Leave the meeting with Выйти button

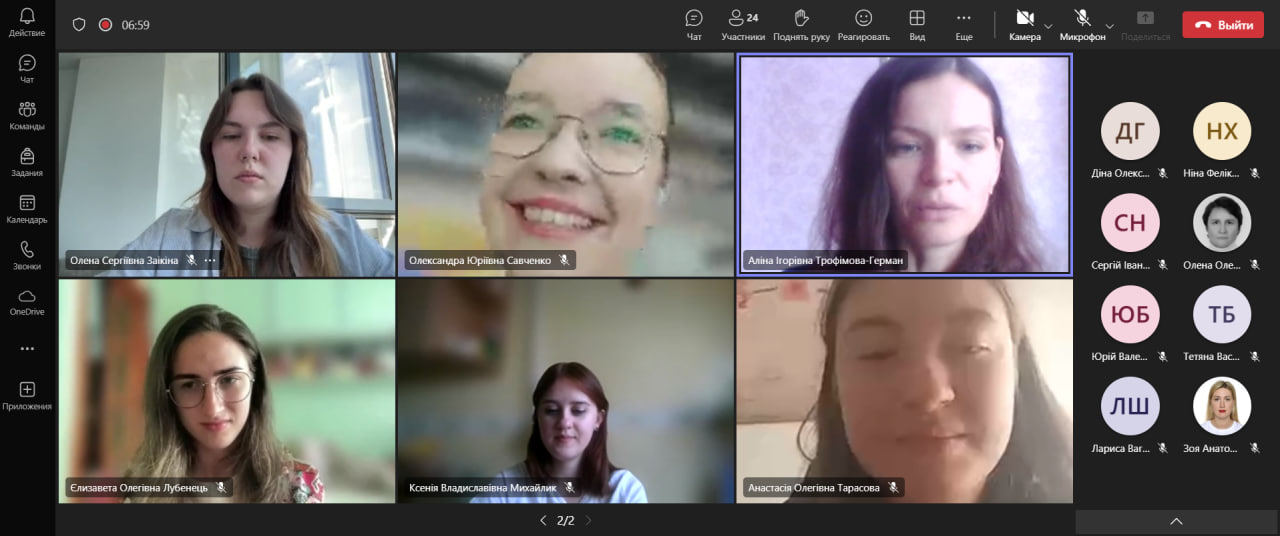tap(1222, 25)
